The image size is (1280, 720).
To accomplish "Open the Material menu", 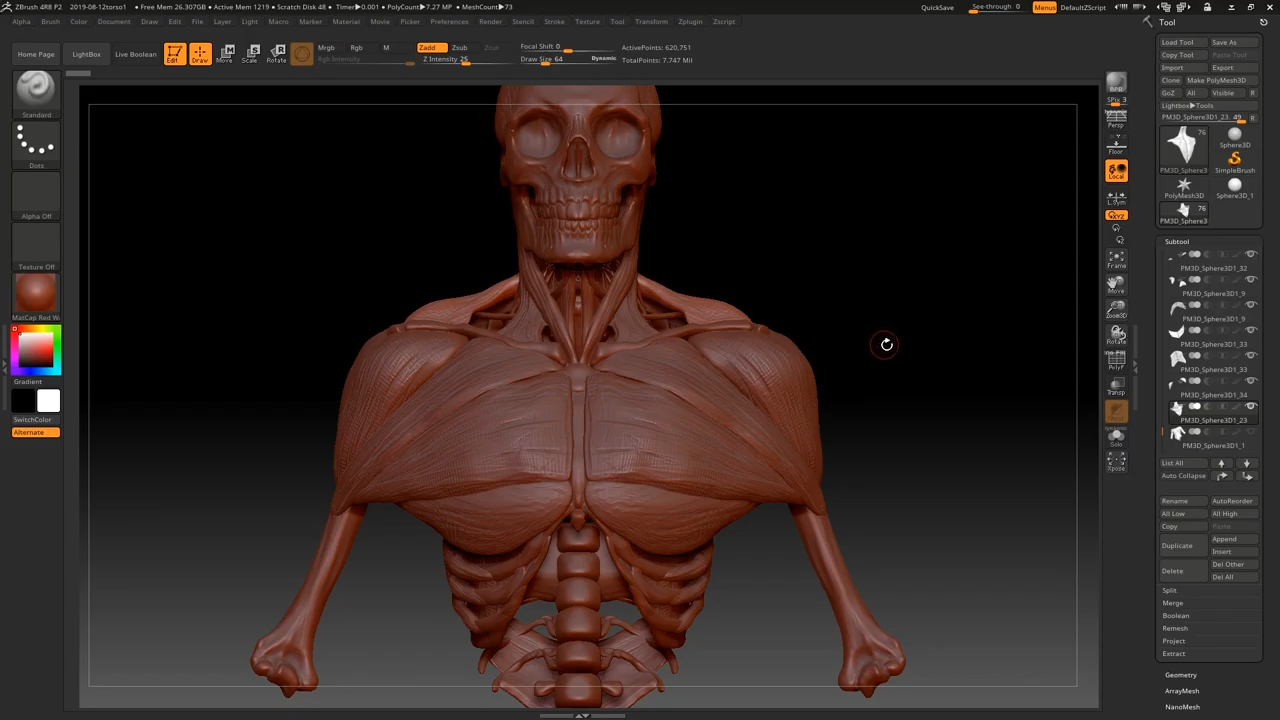I will 346,21.
